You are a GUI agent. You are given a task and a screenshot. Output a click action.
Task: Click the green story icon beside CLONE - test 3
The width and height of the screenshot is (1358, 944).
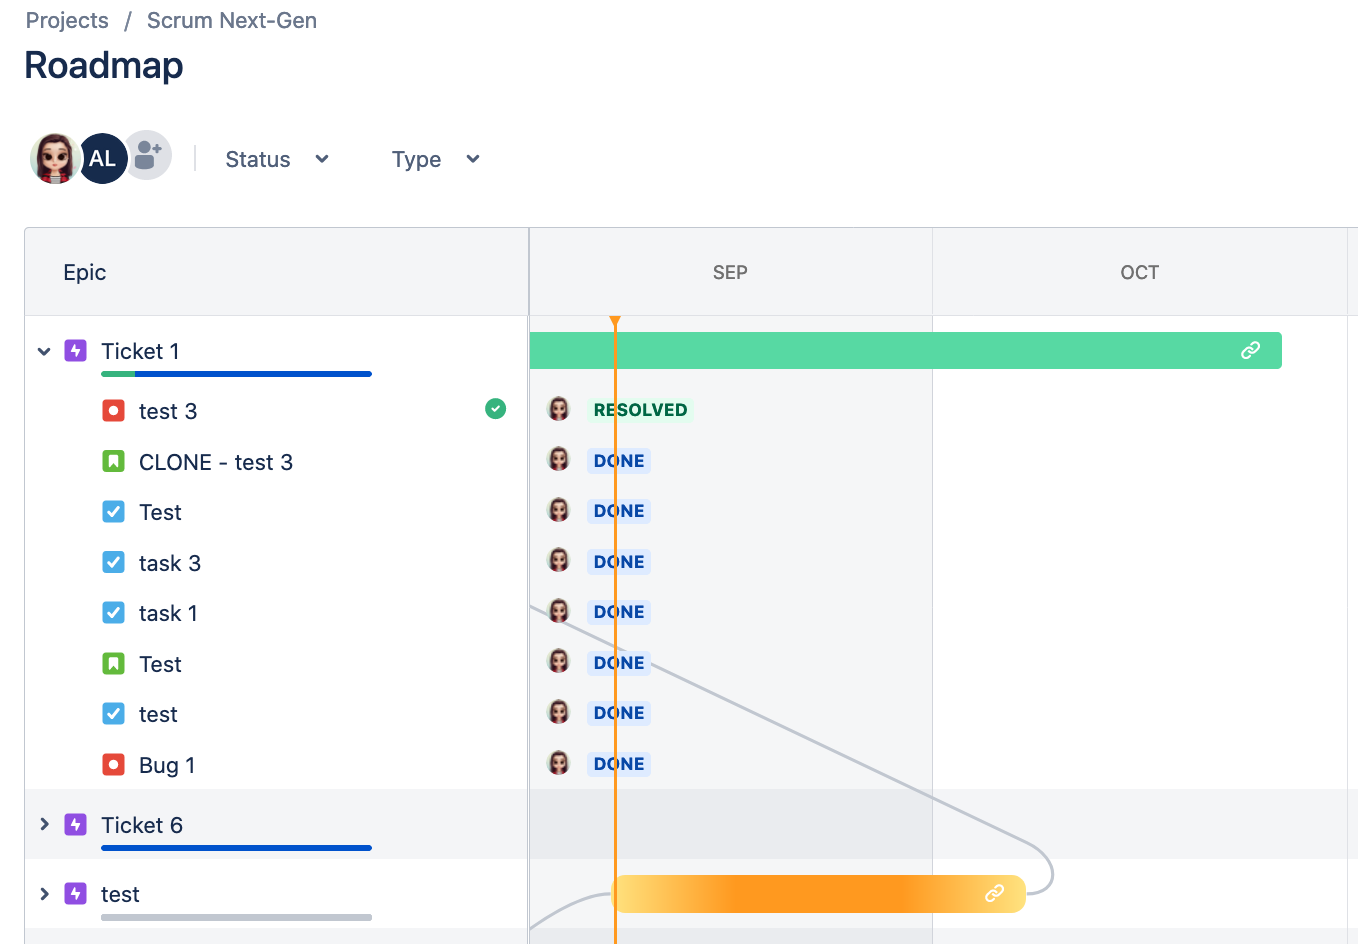pos(114,461)
